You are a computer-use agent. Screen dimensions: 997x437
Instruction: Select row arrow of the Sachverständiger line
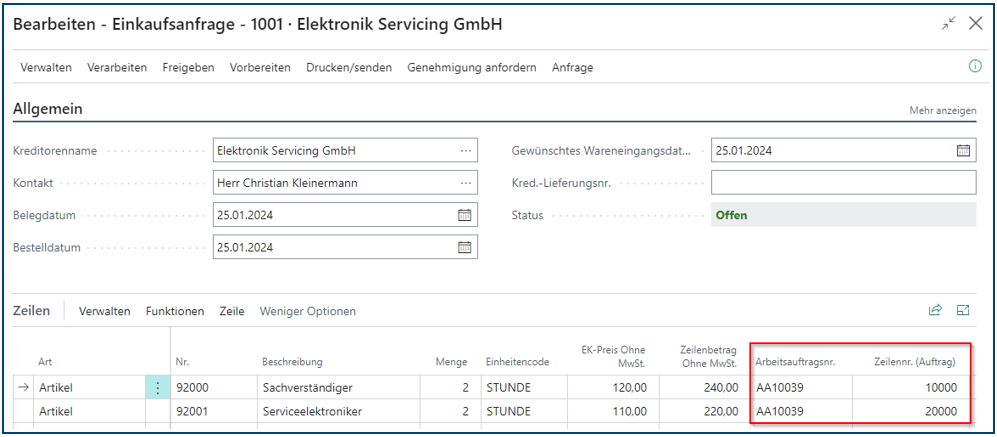pos(24,387)
